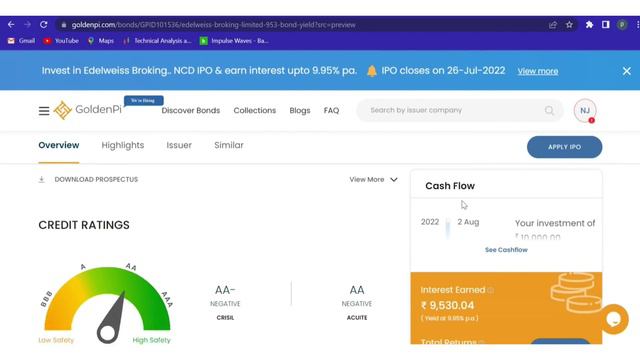
Task: Open Discover Bonds menu
Action: (x=191, y=111)
